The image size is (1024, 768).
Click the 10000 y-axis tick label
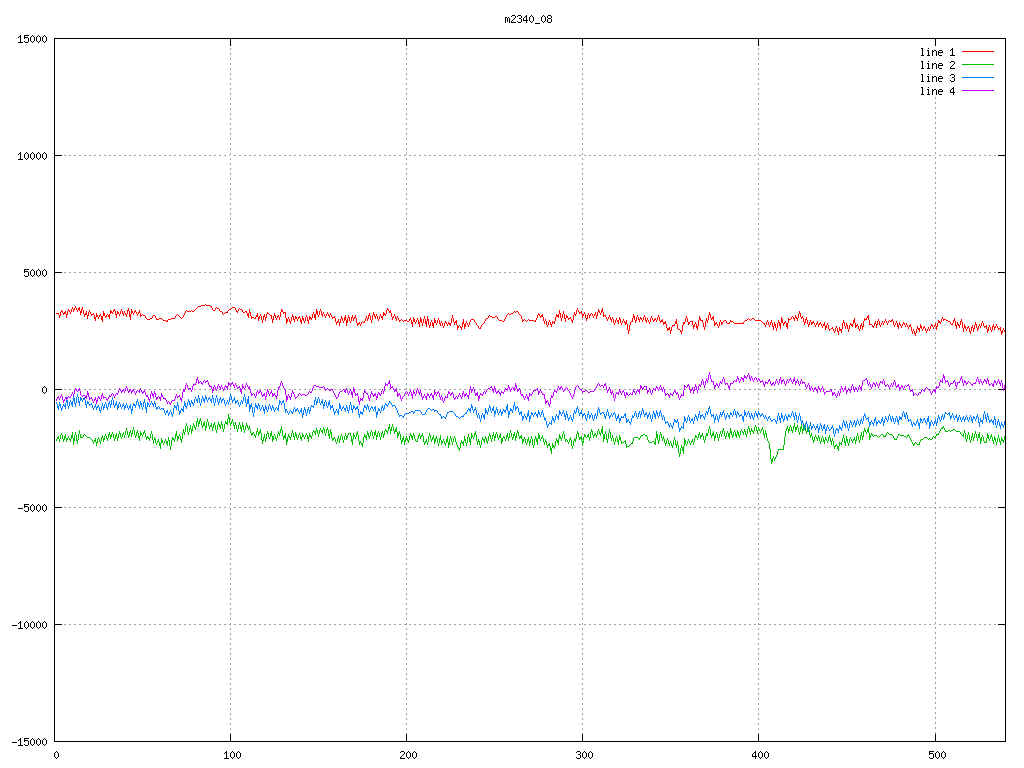(33, 156)
